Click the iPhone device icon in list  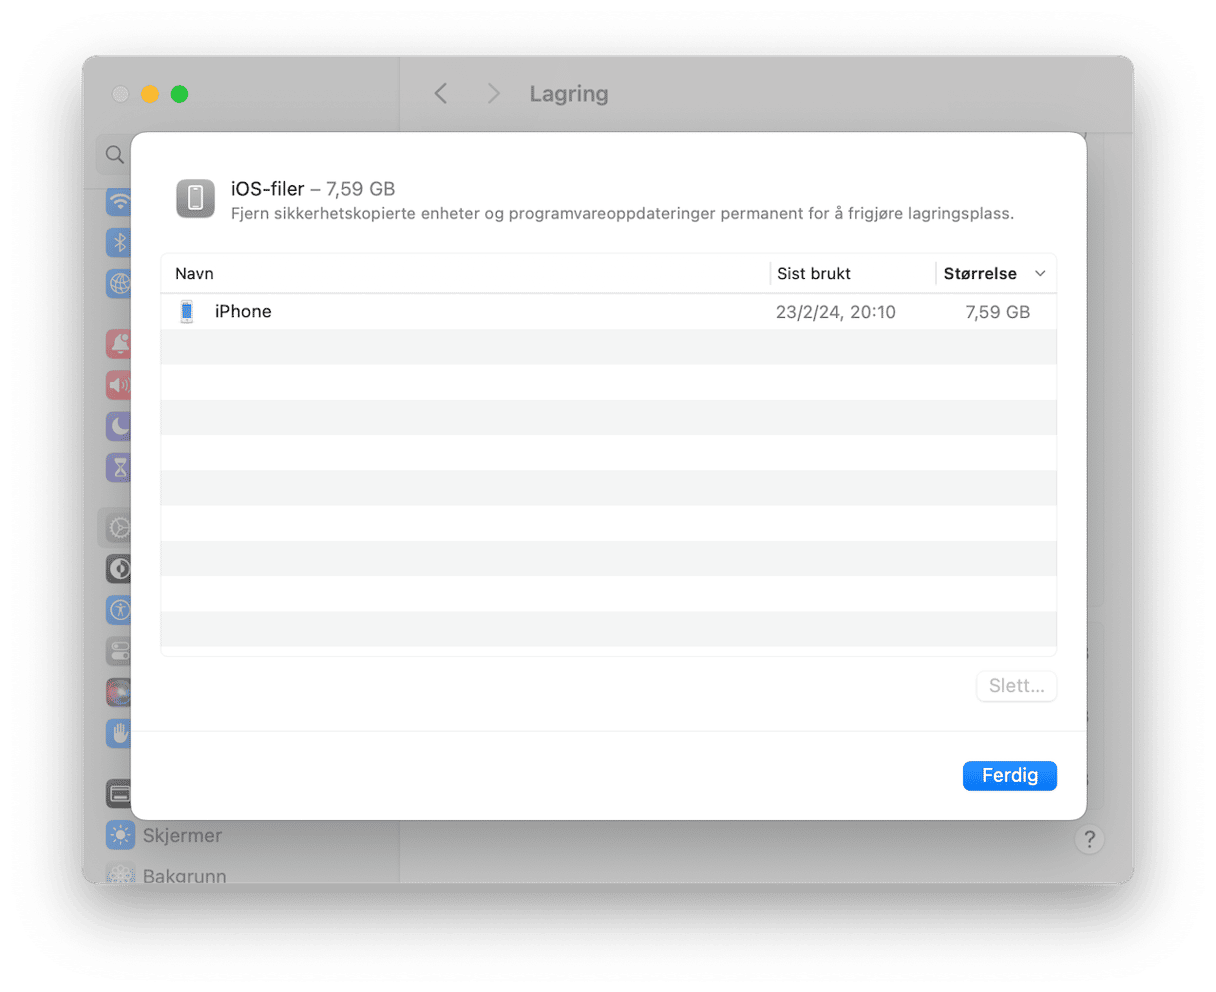(187, 311)
